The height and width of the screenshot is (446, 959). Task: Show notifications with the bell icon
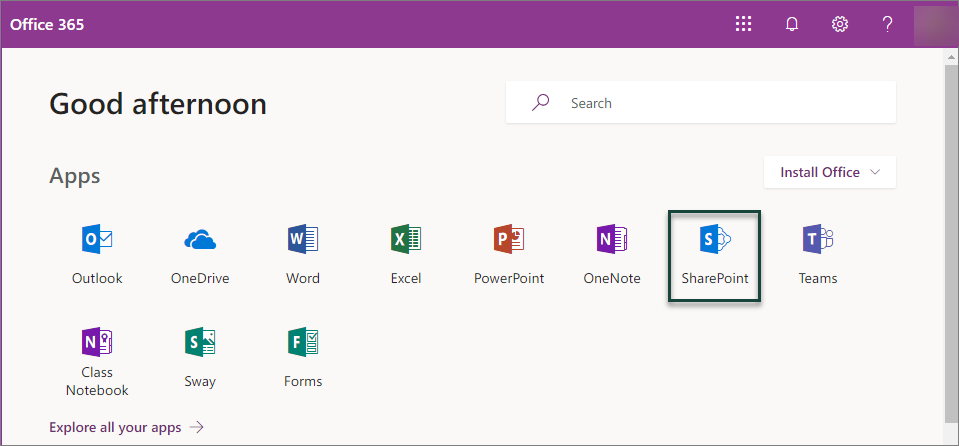(792, 24)
